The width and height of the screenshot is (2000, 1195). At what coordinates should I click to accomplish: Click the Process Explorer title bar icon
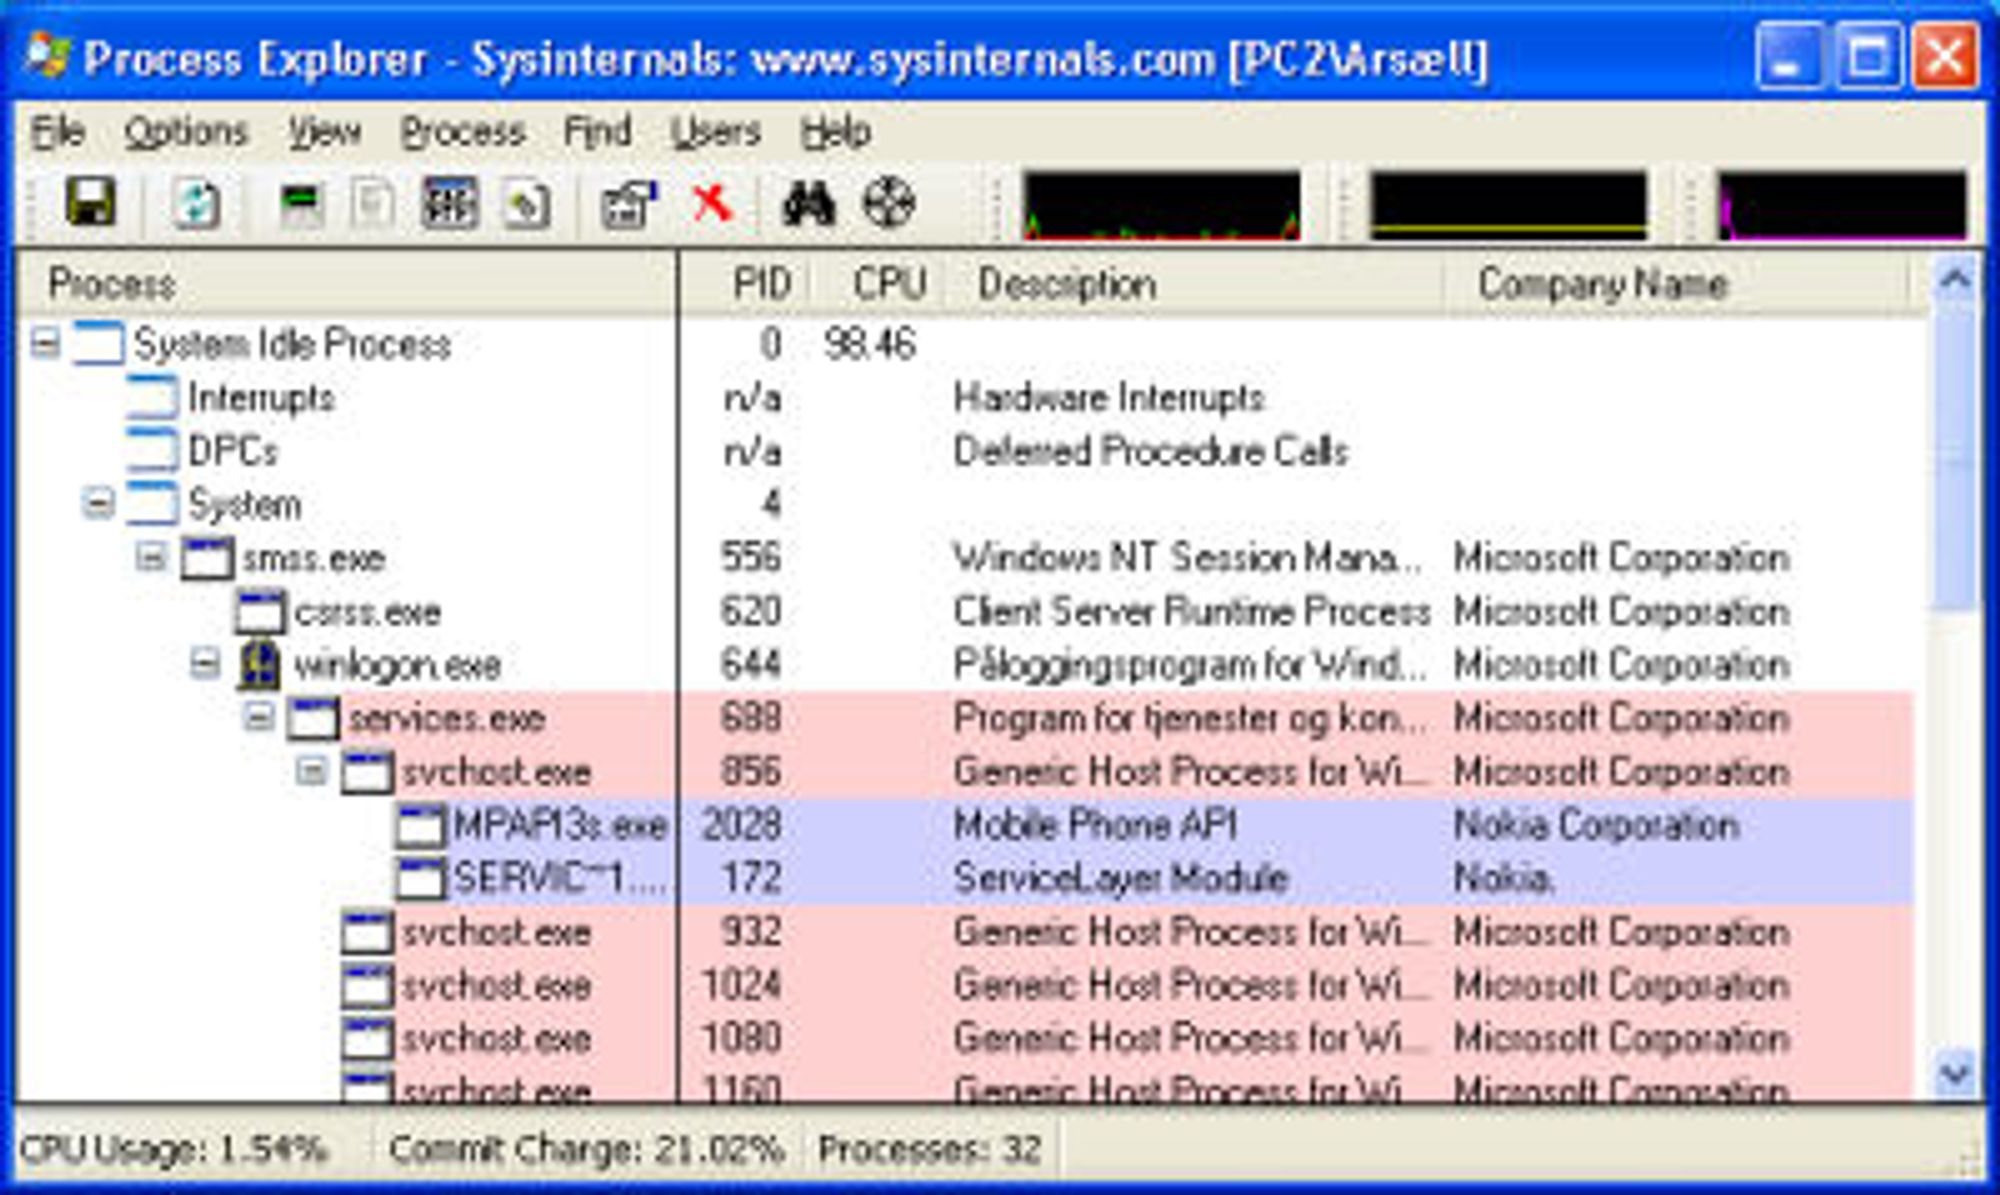[x=47, y=56]
